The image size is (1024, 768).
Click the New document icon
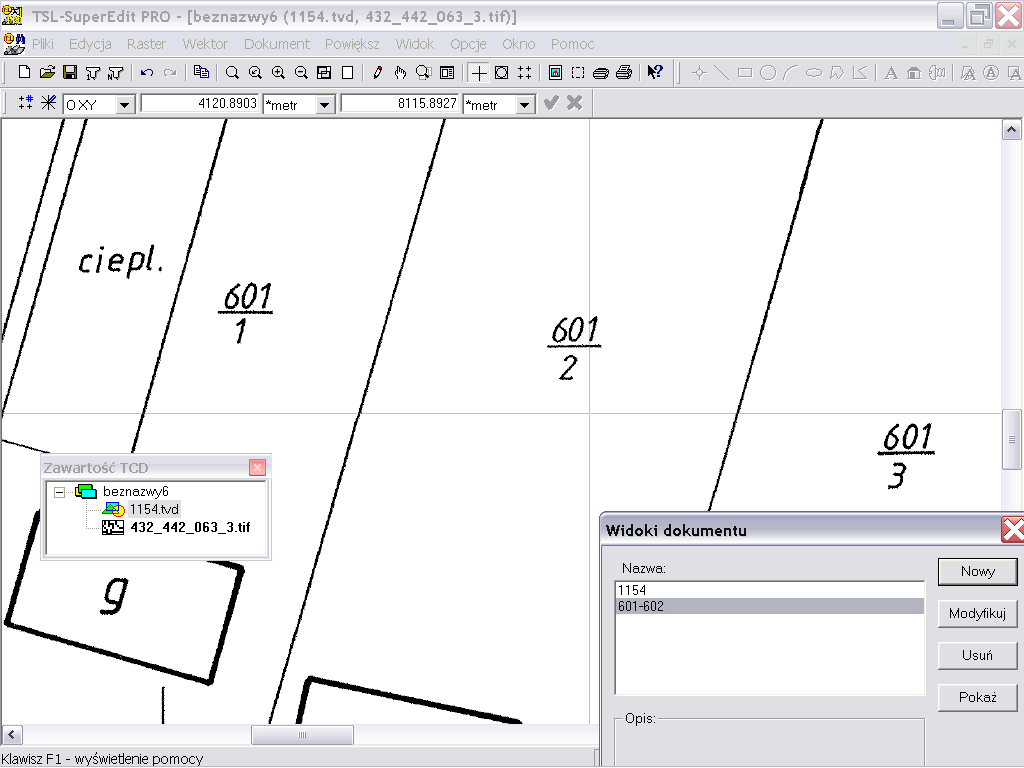pyautogui.click(x=25, y=72)
